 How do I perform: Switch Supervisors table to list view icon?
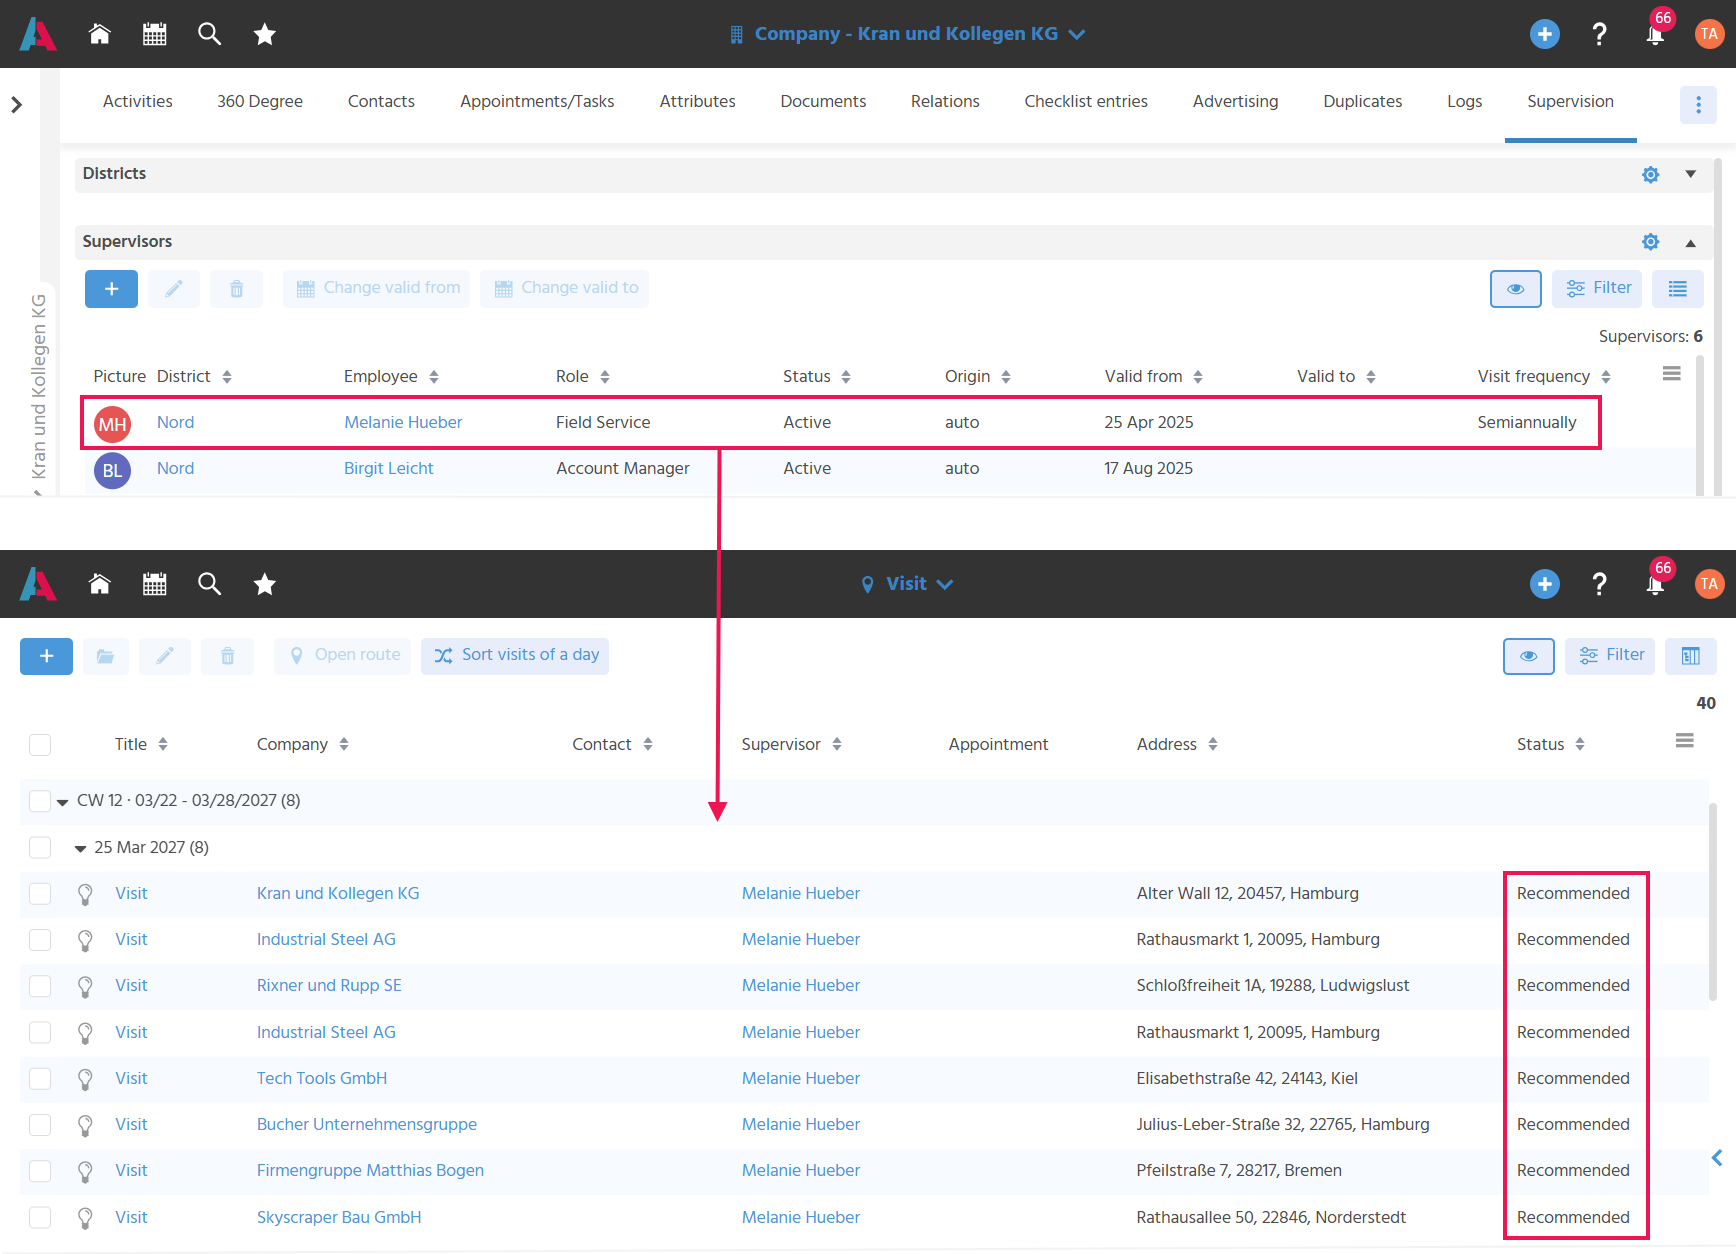click(1678, 289)
